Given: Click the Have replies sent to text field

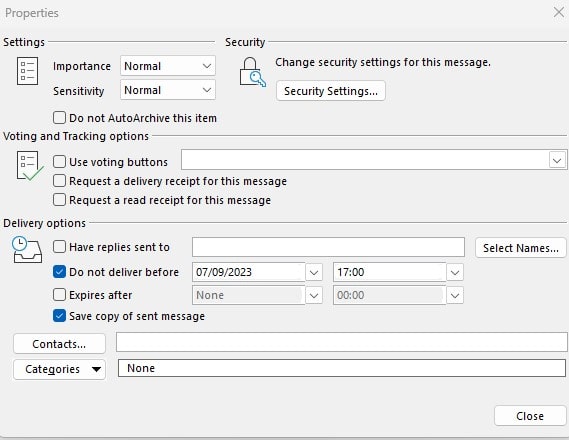Looking at the screenshot, I should pyautogui.click(x=328, y=247).
